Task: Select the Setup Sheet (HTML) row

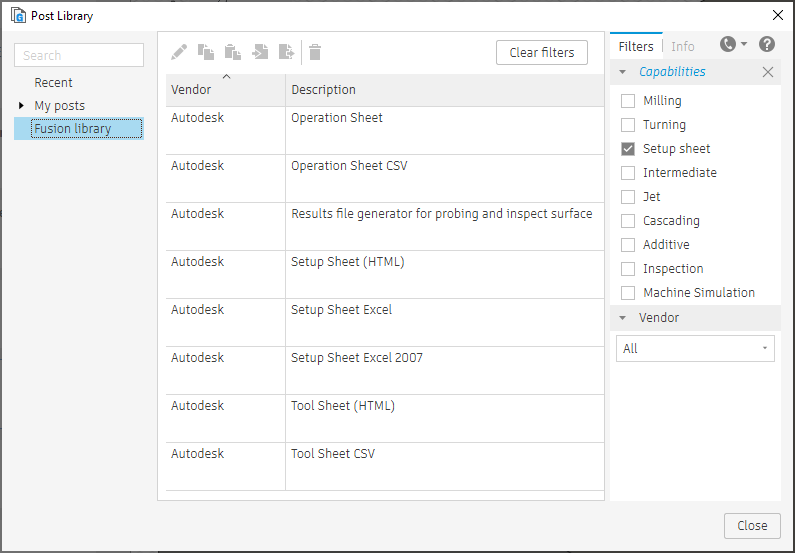Action: (385, 274)
